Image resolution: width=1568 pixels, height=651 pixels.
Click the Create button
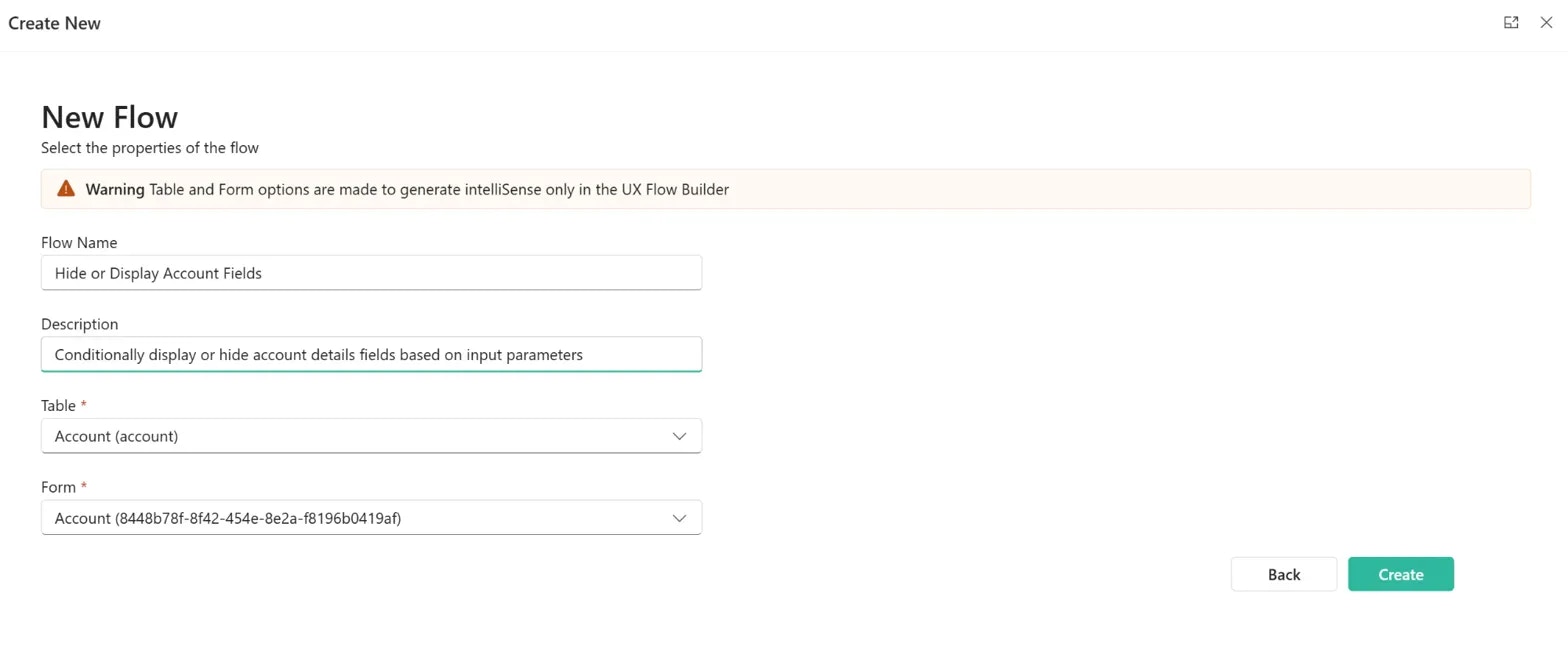[x=1400, y=574]
